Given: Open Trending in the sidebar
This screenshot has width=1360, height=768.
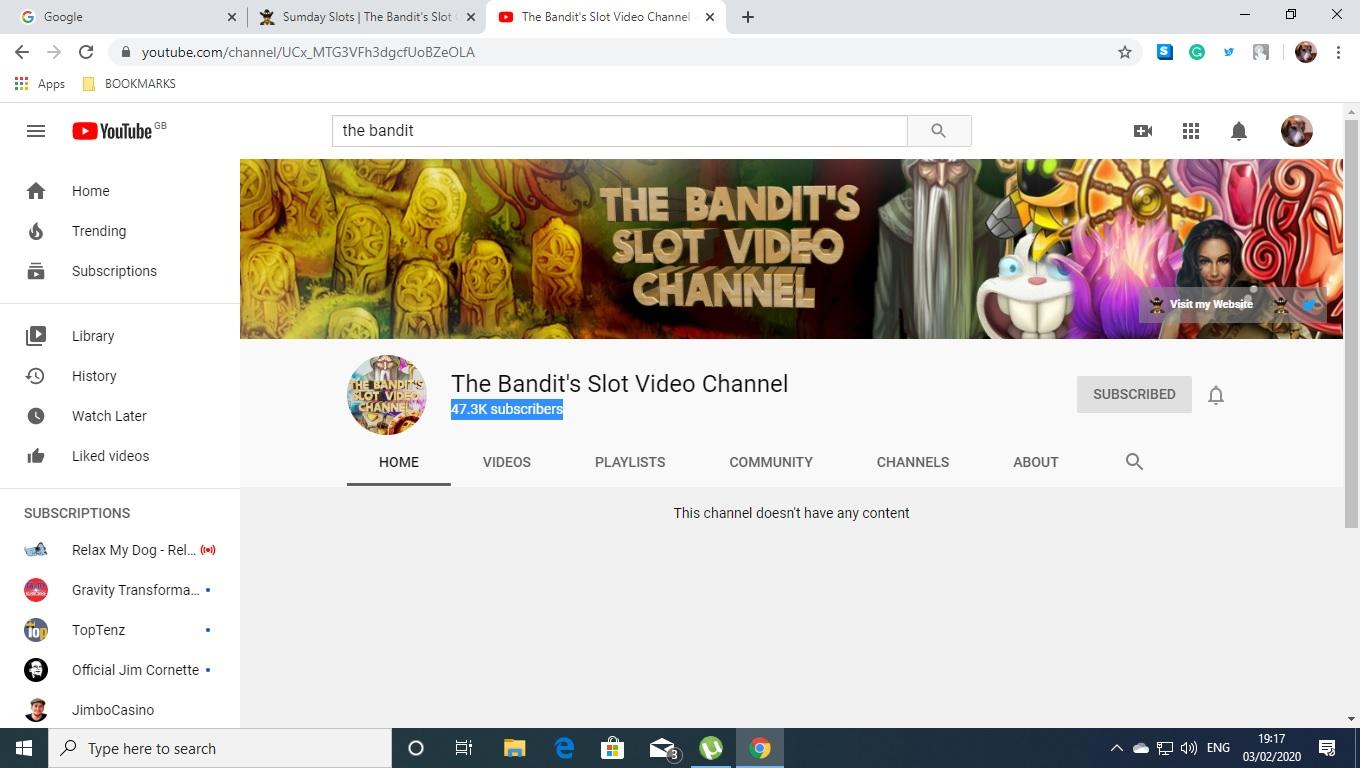Looking at the screenshot, I should [x=120, y=231].
